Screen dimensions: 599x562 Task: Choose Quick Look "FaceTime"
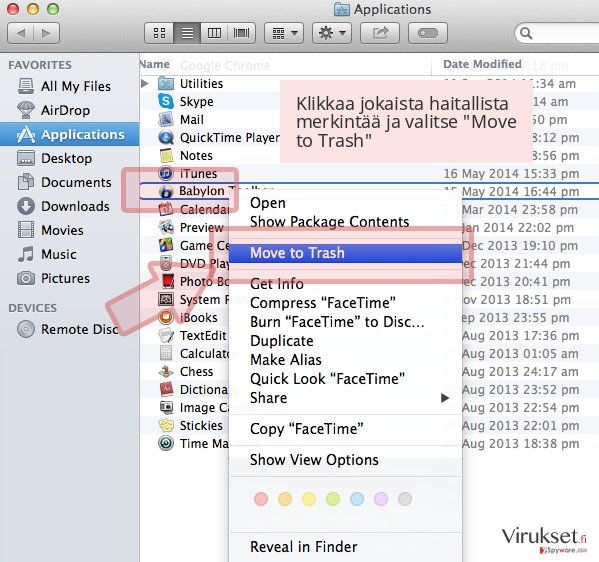[x=345, y=379]
